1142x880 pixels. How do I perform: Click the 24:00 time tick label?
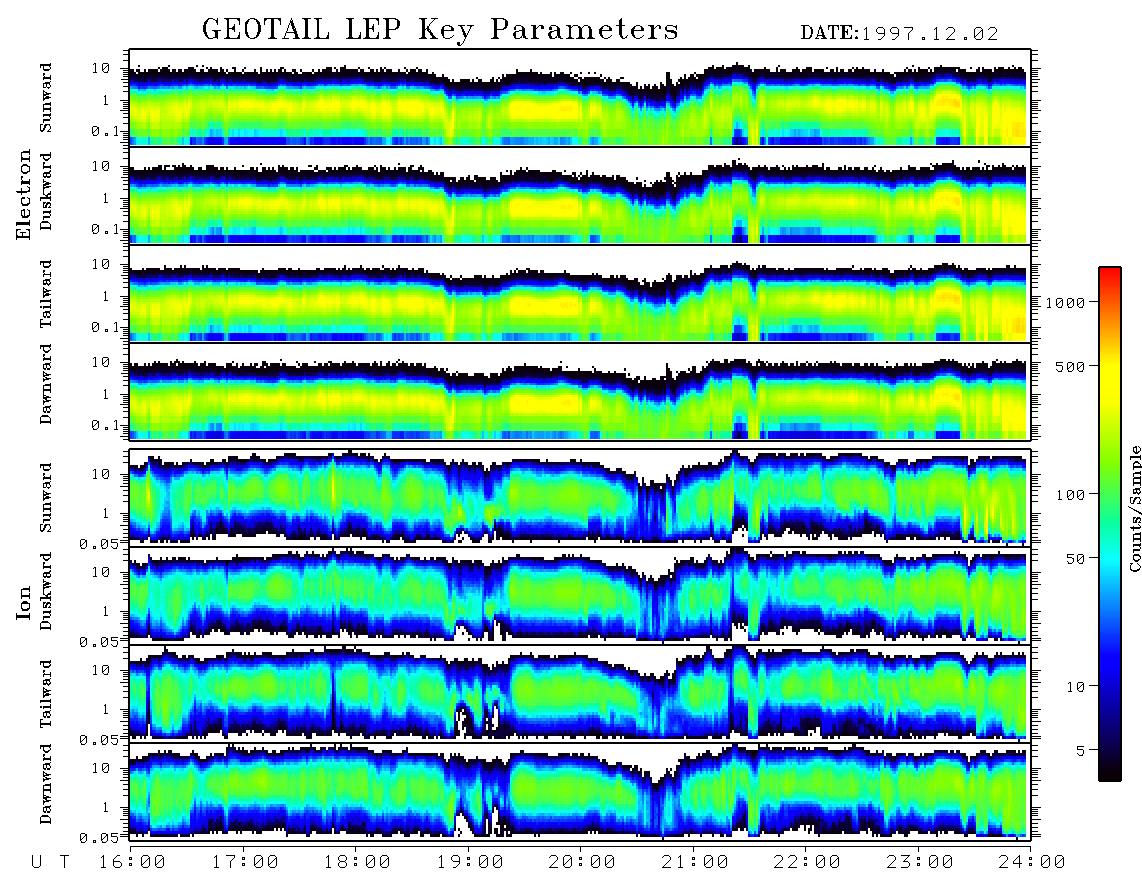(1032, 863)
